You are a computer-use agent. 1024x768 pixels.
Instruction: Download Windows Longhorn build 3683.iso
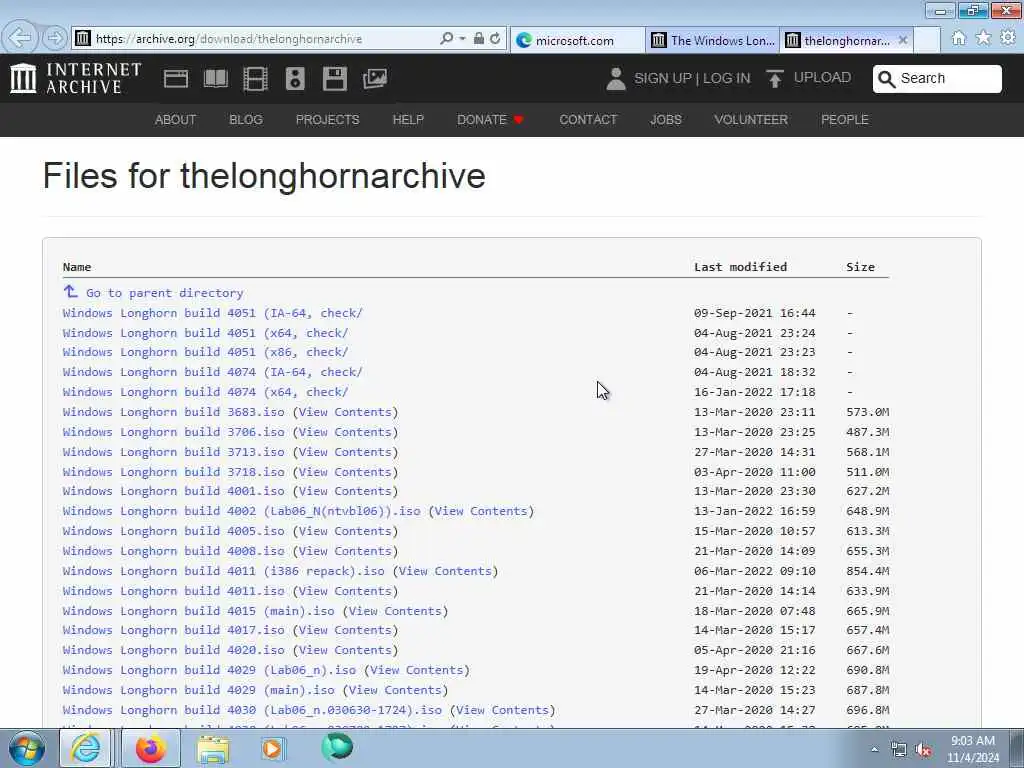173,412
